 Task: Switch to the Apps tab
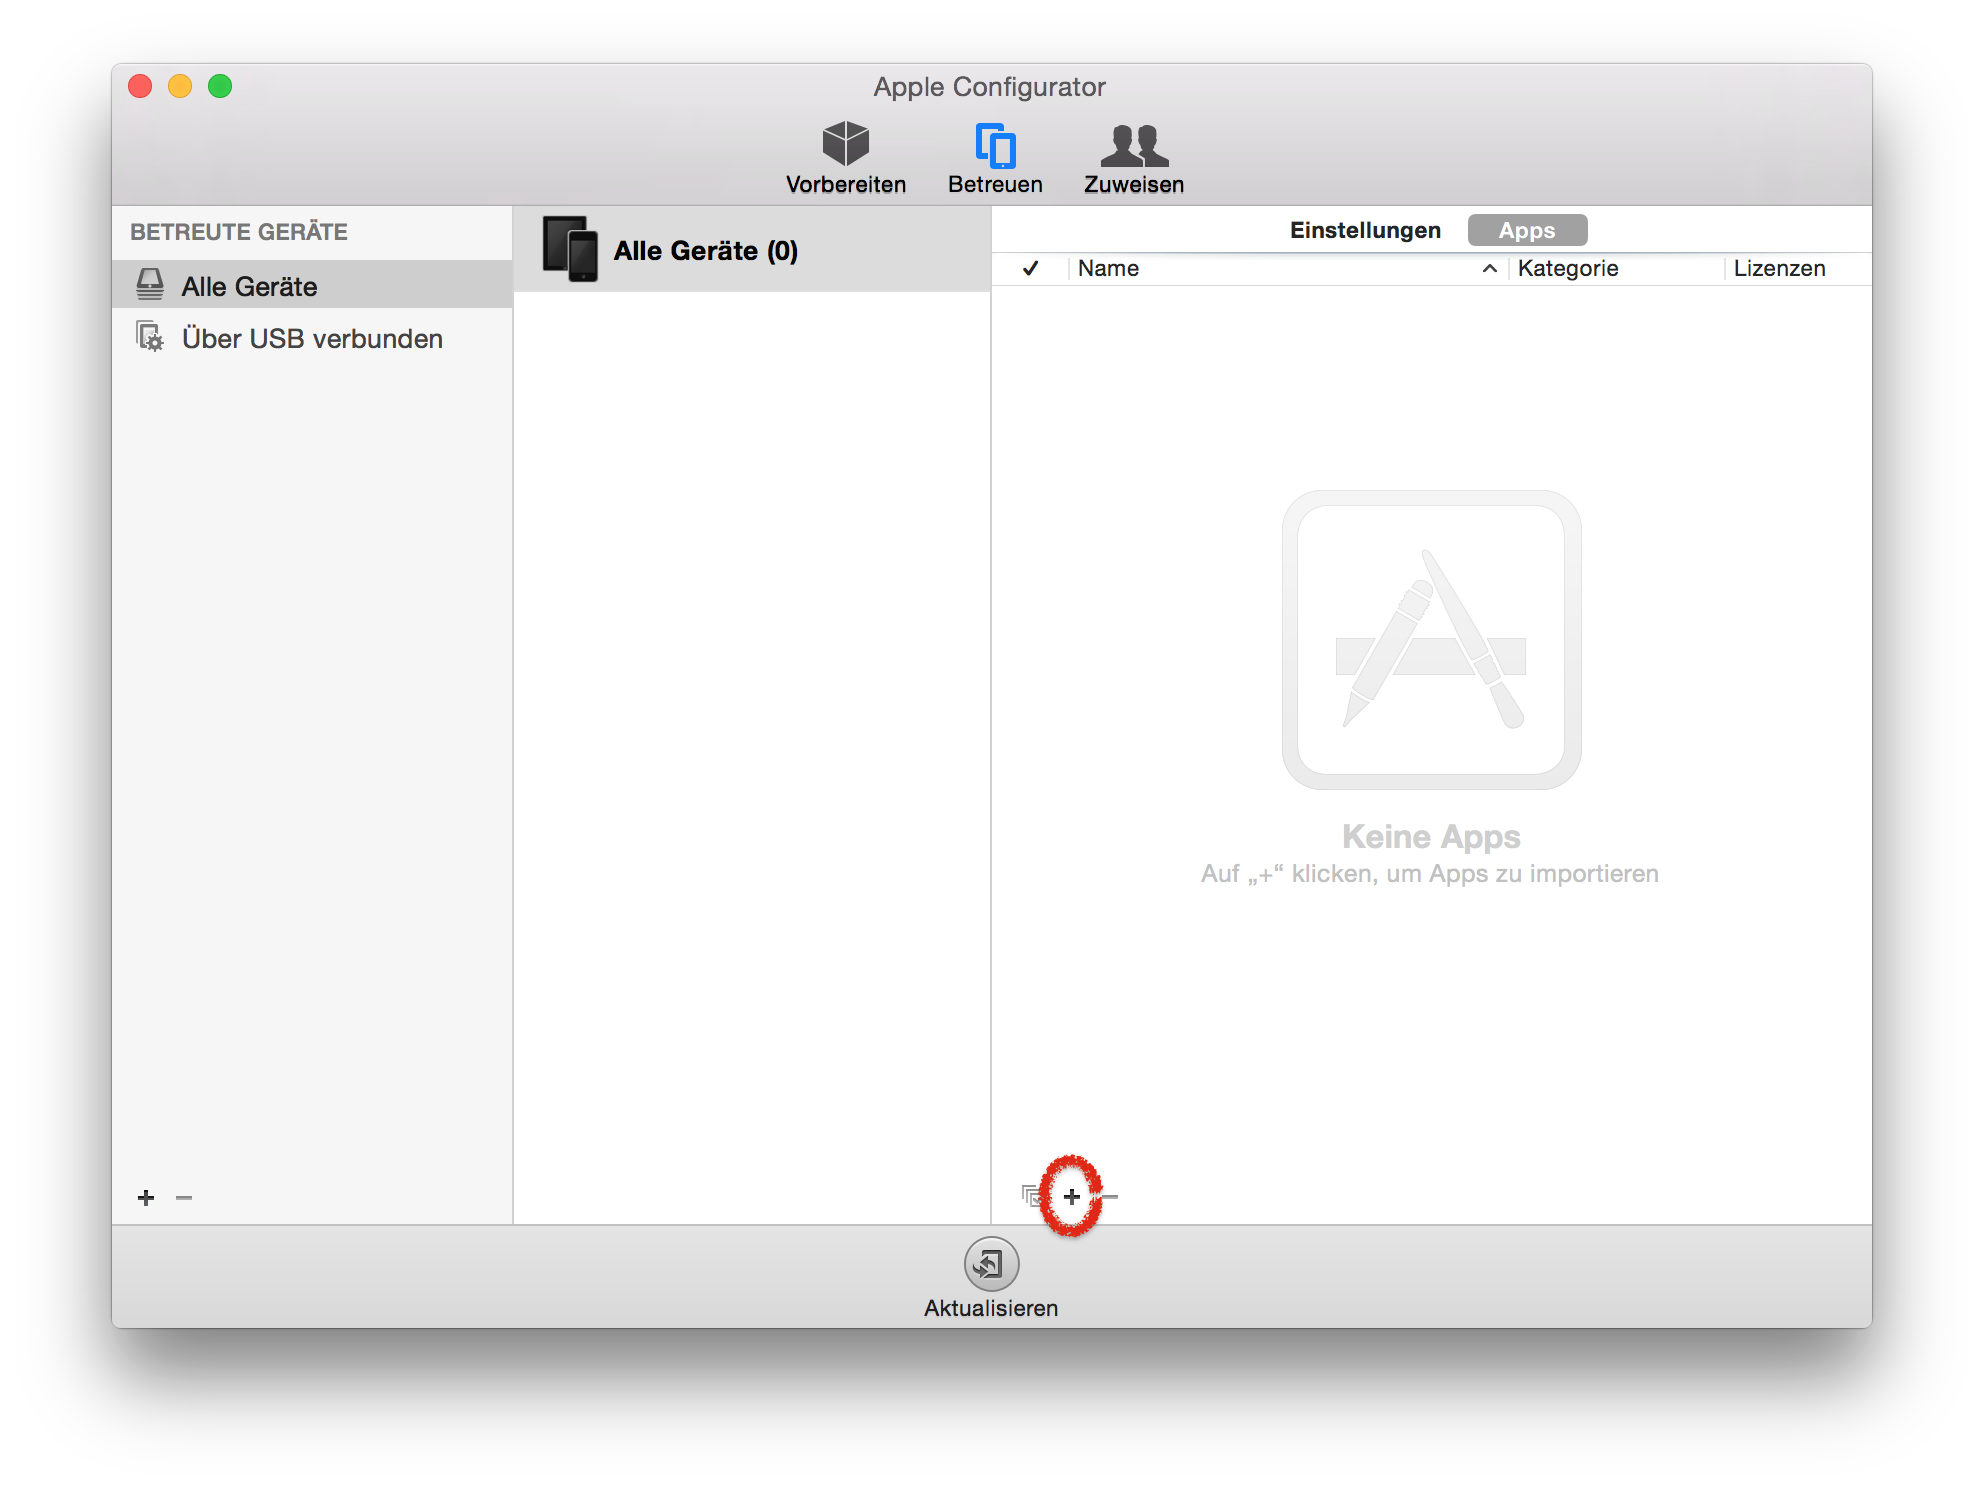tap(1527, 230)
